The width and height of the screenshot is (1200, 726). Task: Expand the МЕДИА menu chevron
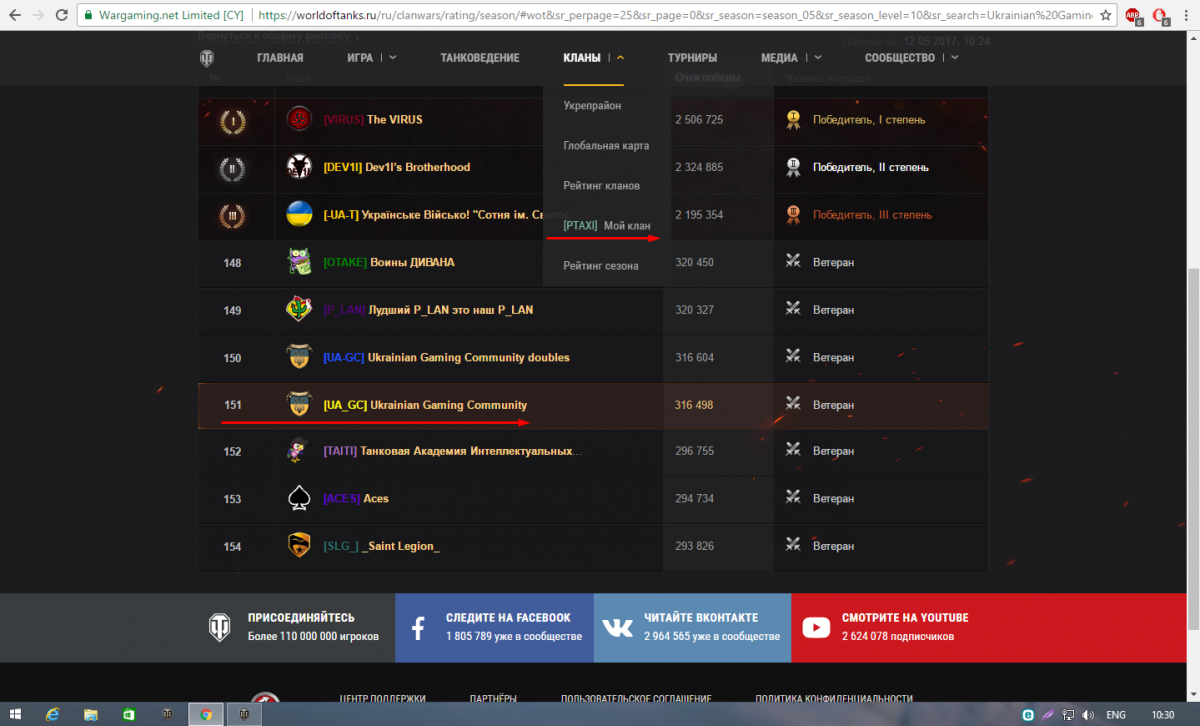coord(817,58)
